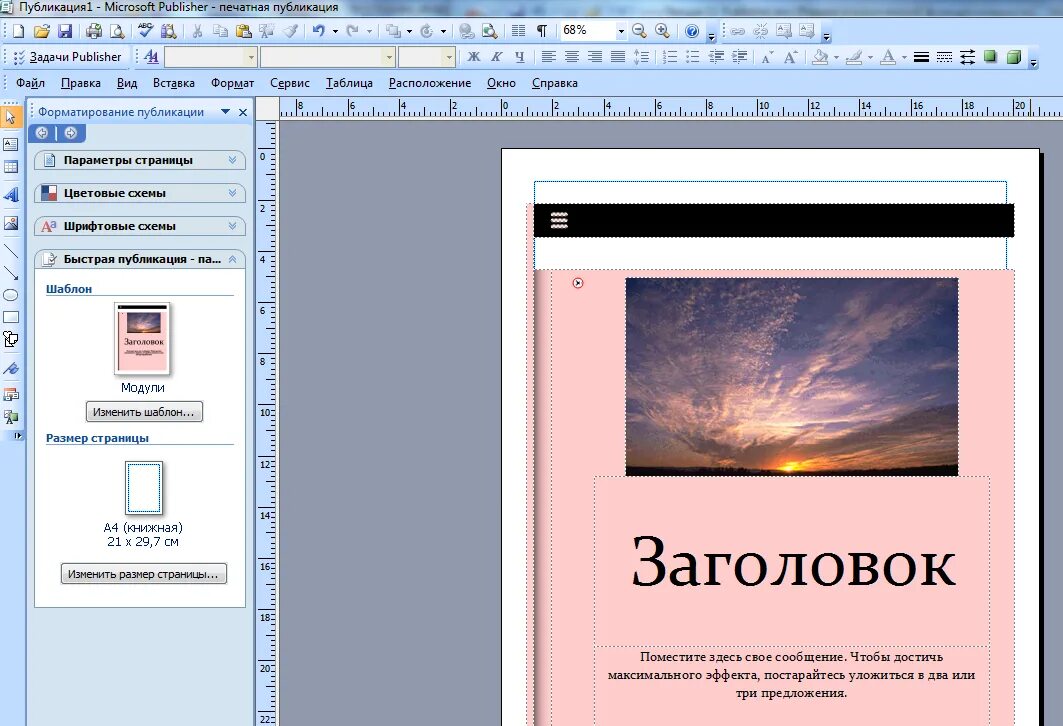1063x726 pixels.
Task: Click Изменить шаблон button
Action: tap(144, 412)
